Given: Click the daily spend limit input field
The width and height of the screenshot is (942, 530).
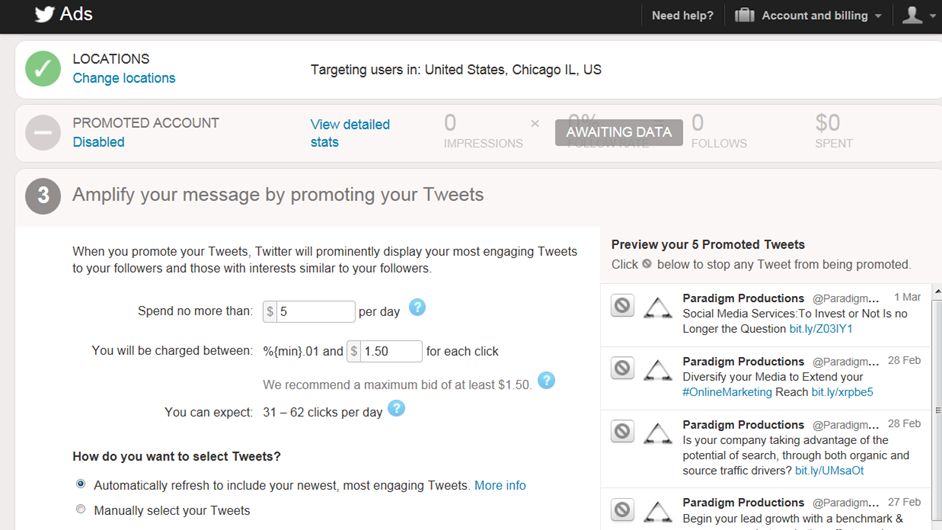Looking at the screenshot, I should [x=315, y=312].
